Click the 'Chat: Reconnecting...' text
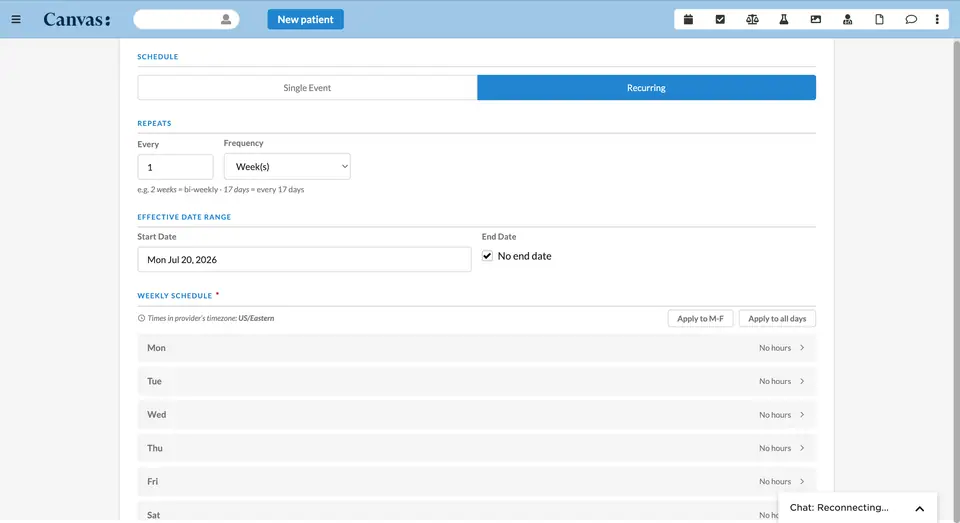Viewport: 960px width, 523px height. 839,508
